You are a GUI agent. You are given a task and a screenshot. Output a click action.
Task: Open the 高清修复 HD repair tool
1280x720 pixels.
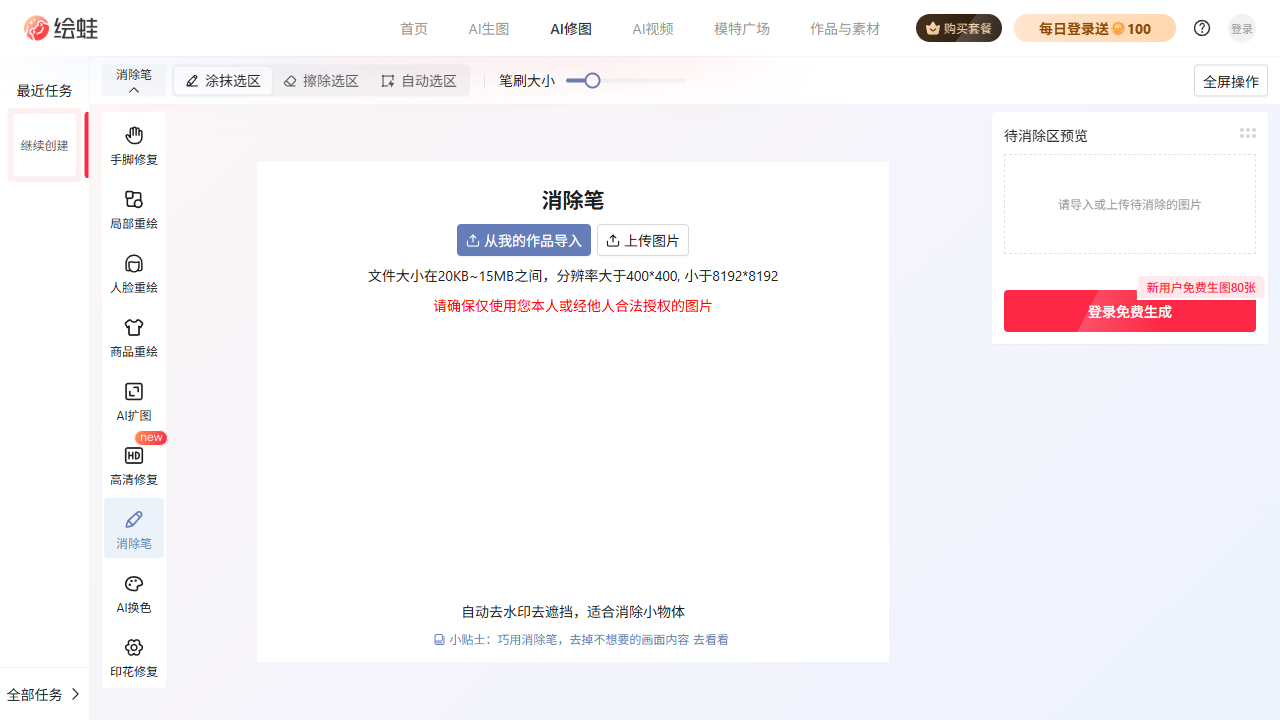point(134,465)
